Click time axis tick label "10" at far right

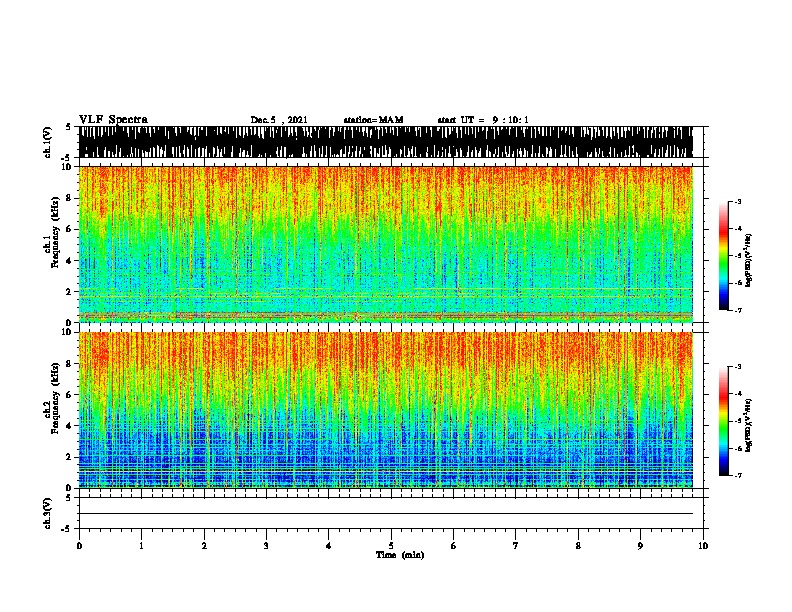[x=703, y=546]
